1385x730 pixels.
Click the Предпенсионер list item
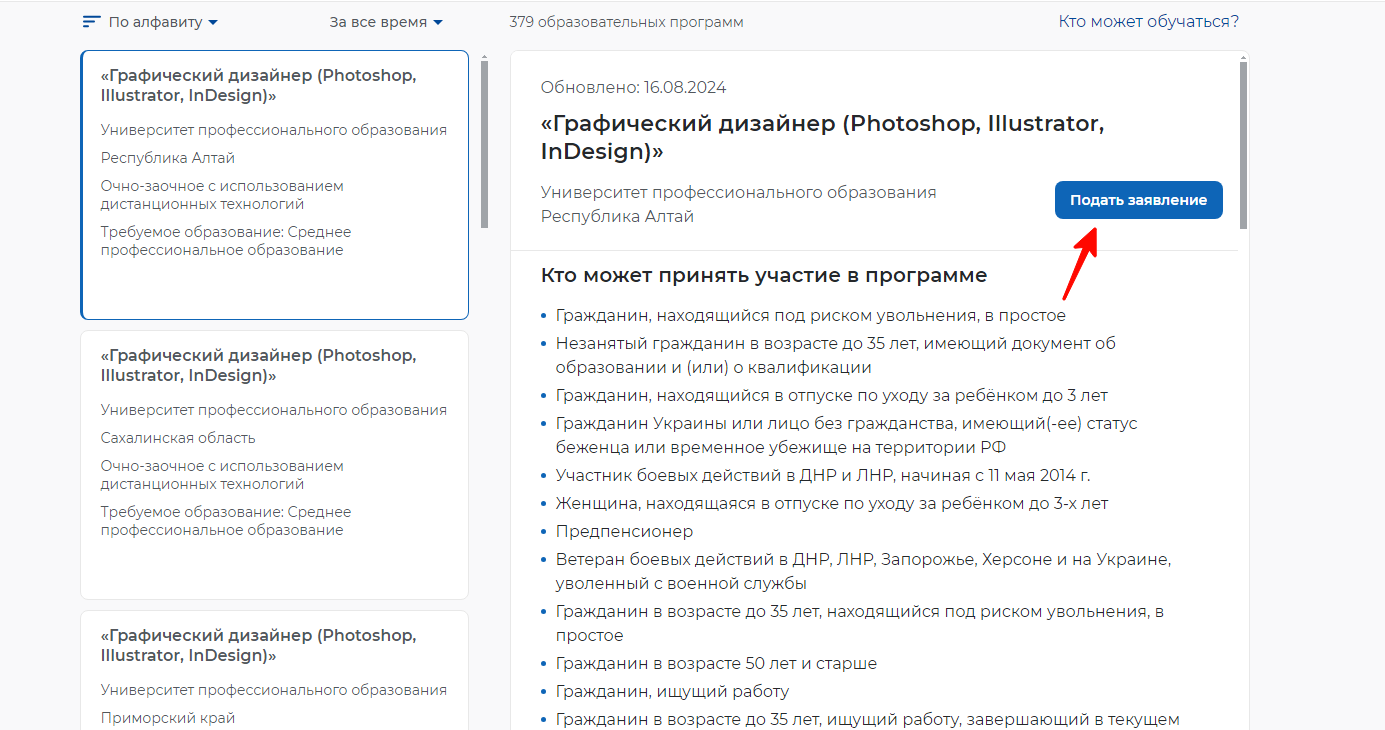tap(624, 531)
